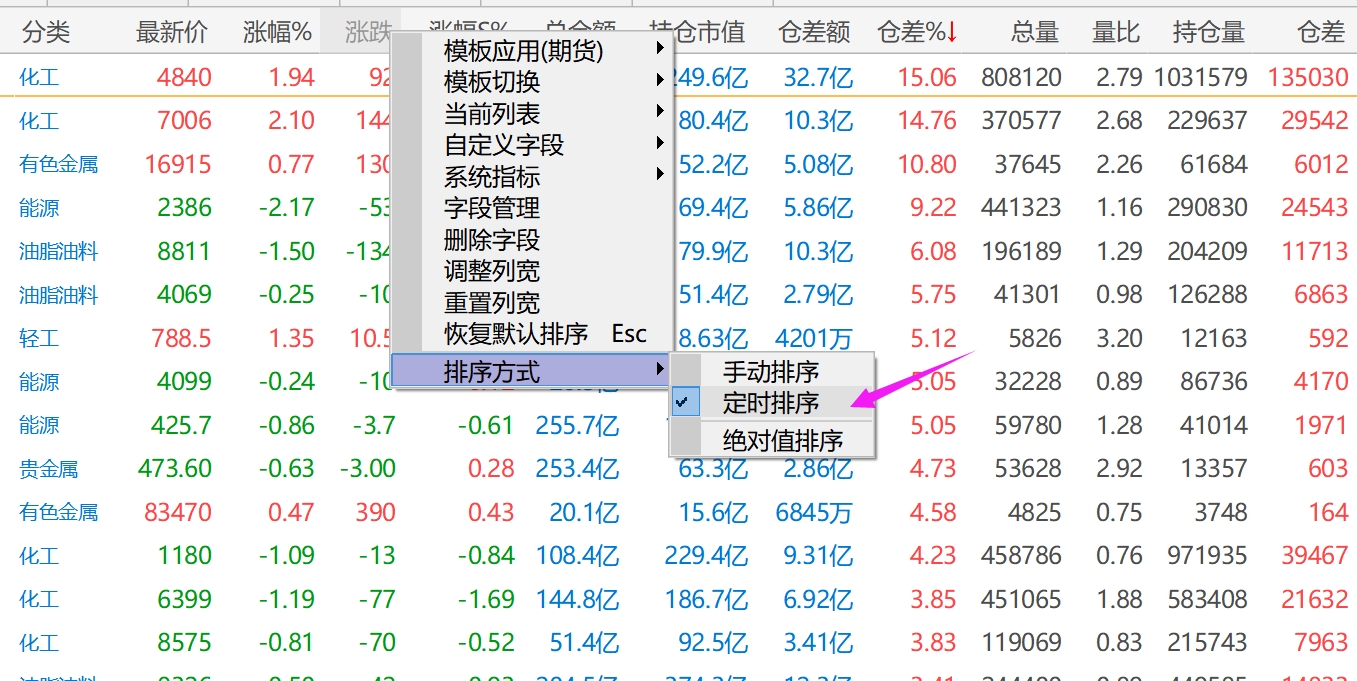Viewport: 1357px width, 681px height.
Task: Choose 手动排序 in sort submenu
Action: [x=770, y=372]
